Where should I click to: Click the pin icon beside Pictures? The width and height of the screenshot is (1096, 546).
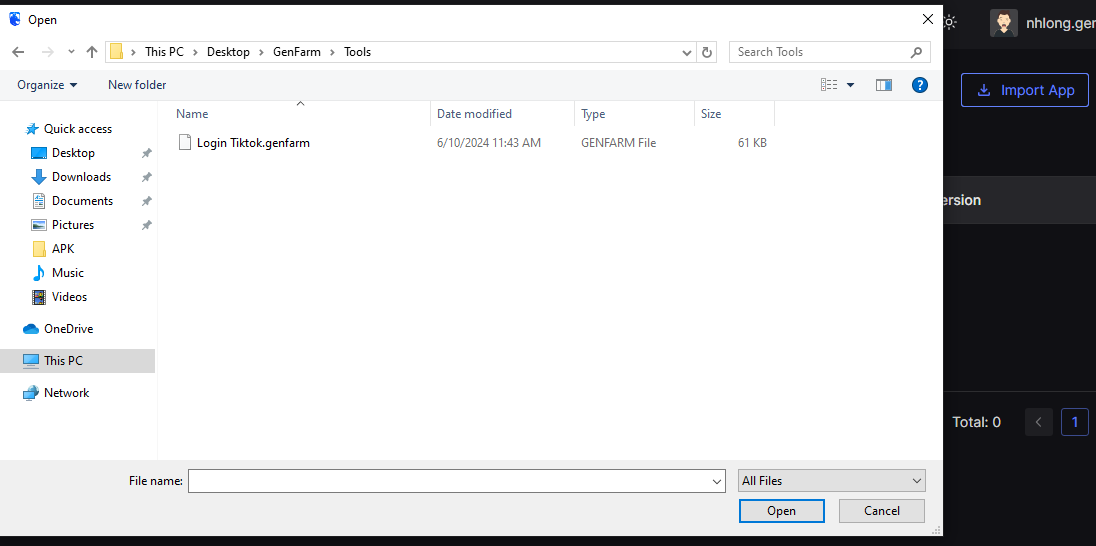pos(147,225)
